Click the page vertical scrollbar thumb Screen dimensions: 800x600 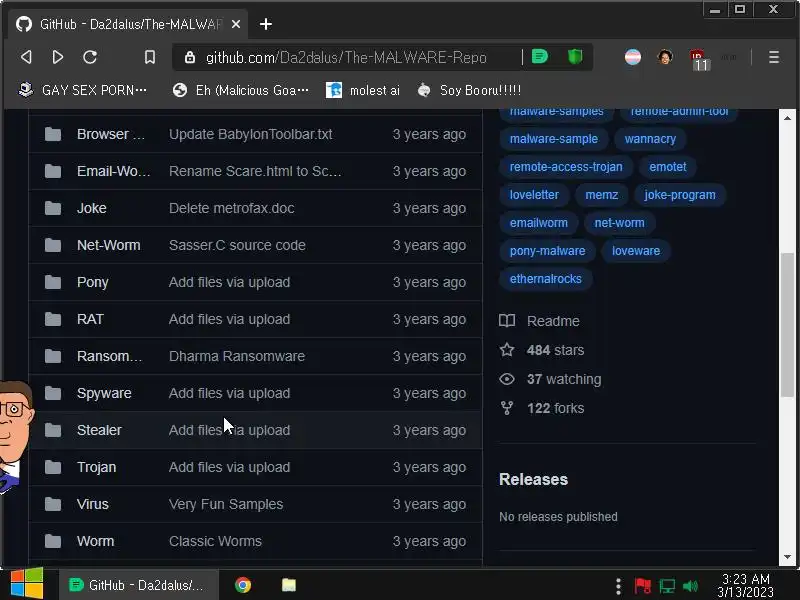tap(787, 324)
